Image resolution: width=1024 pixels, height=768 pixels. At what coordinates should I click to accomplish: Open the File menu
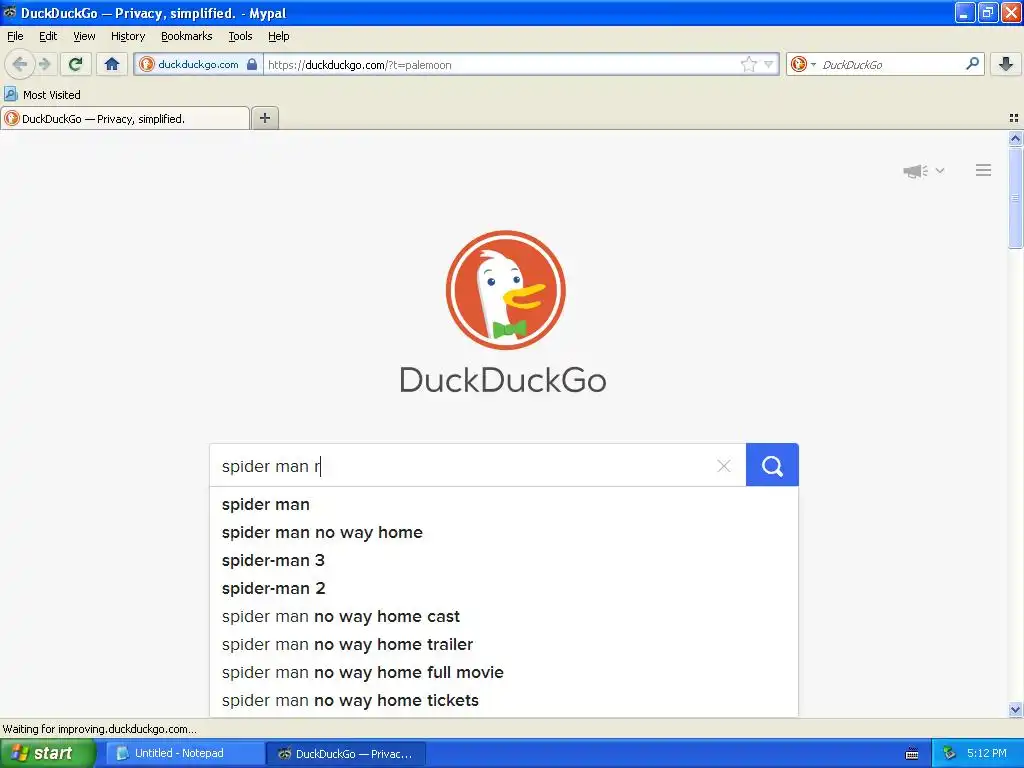[15, 36]
